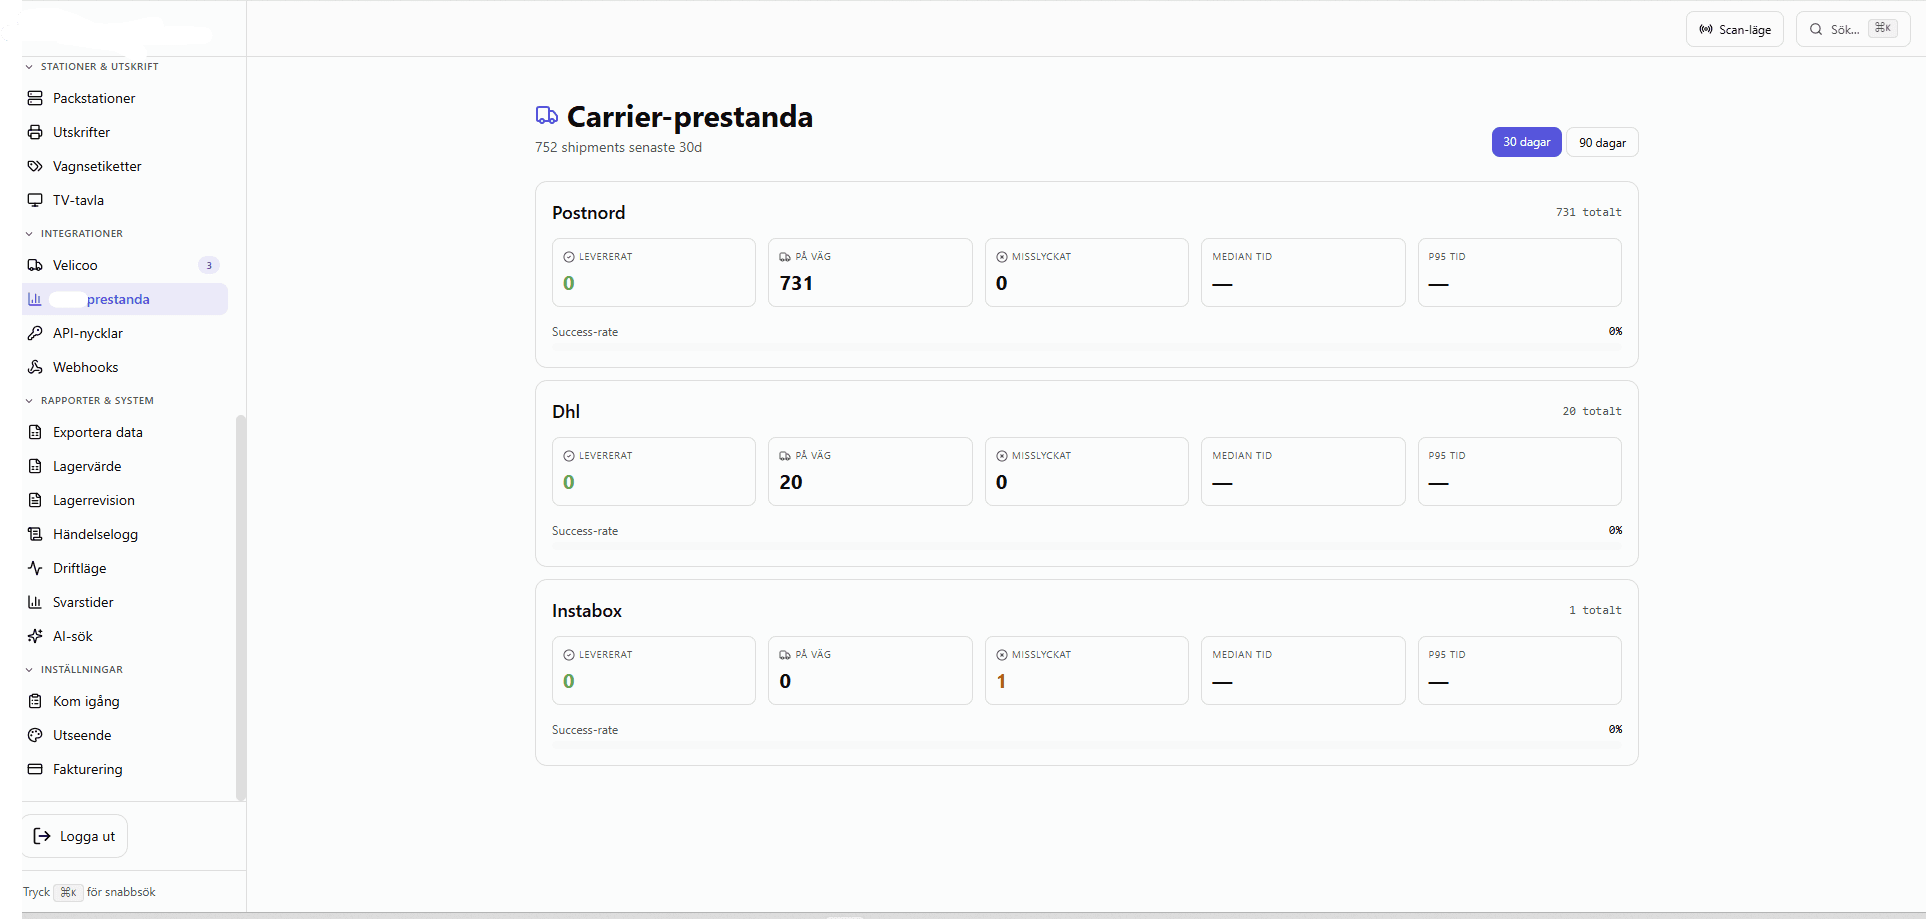This screenshot has height=919, width=1926.
Task: Open Packstationer icon in sidebar
Action: tap(35, 98)
